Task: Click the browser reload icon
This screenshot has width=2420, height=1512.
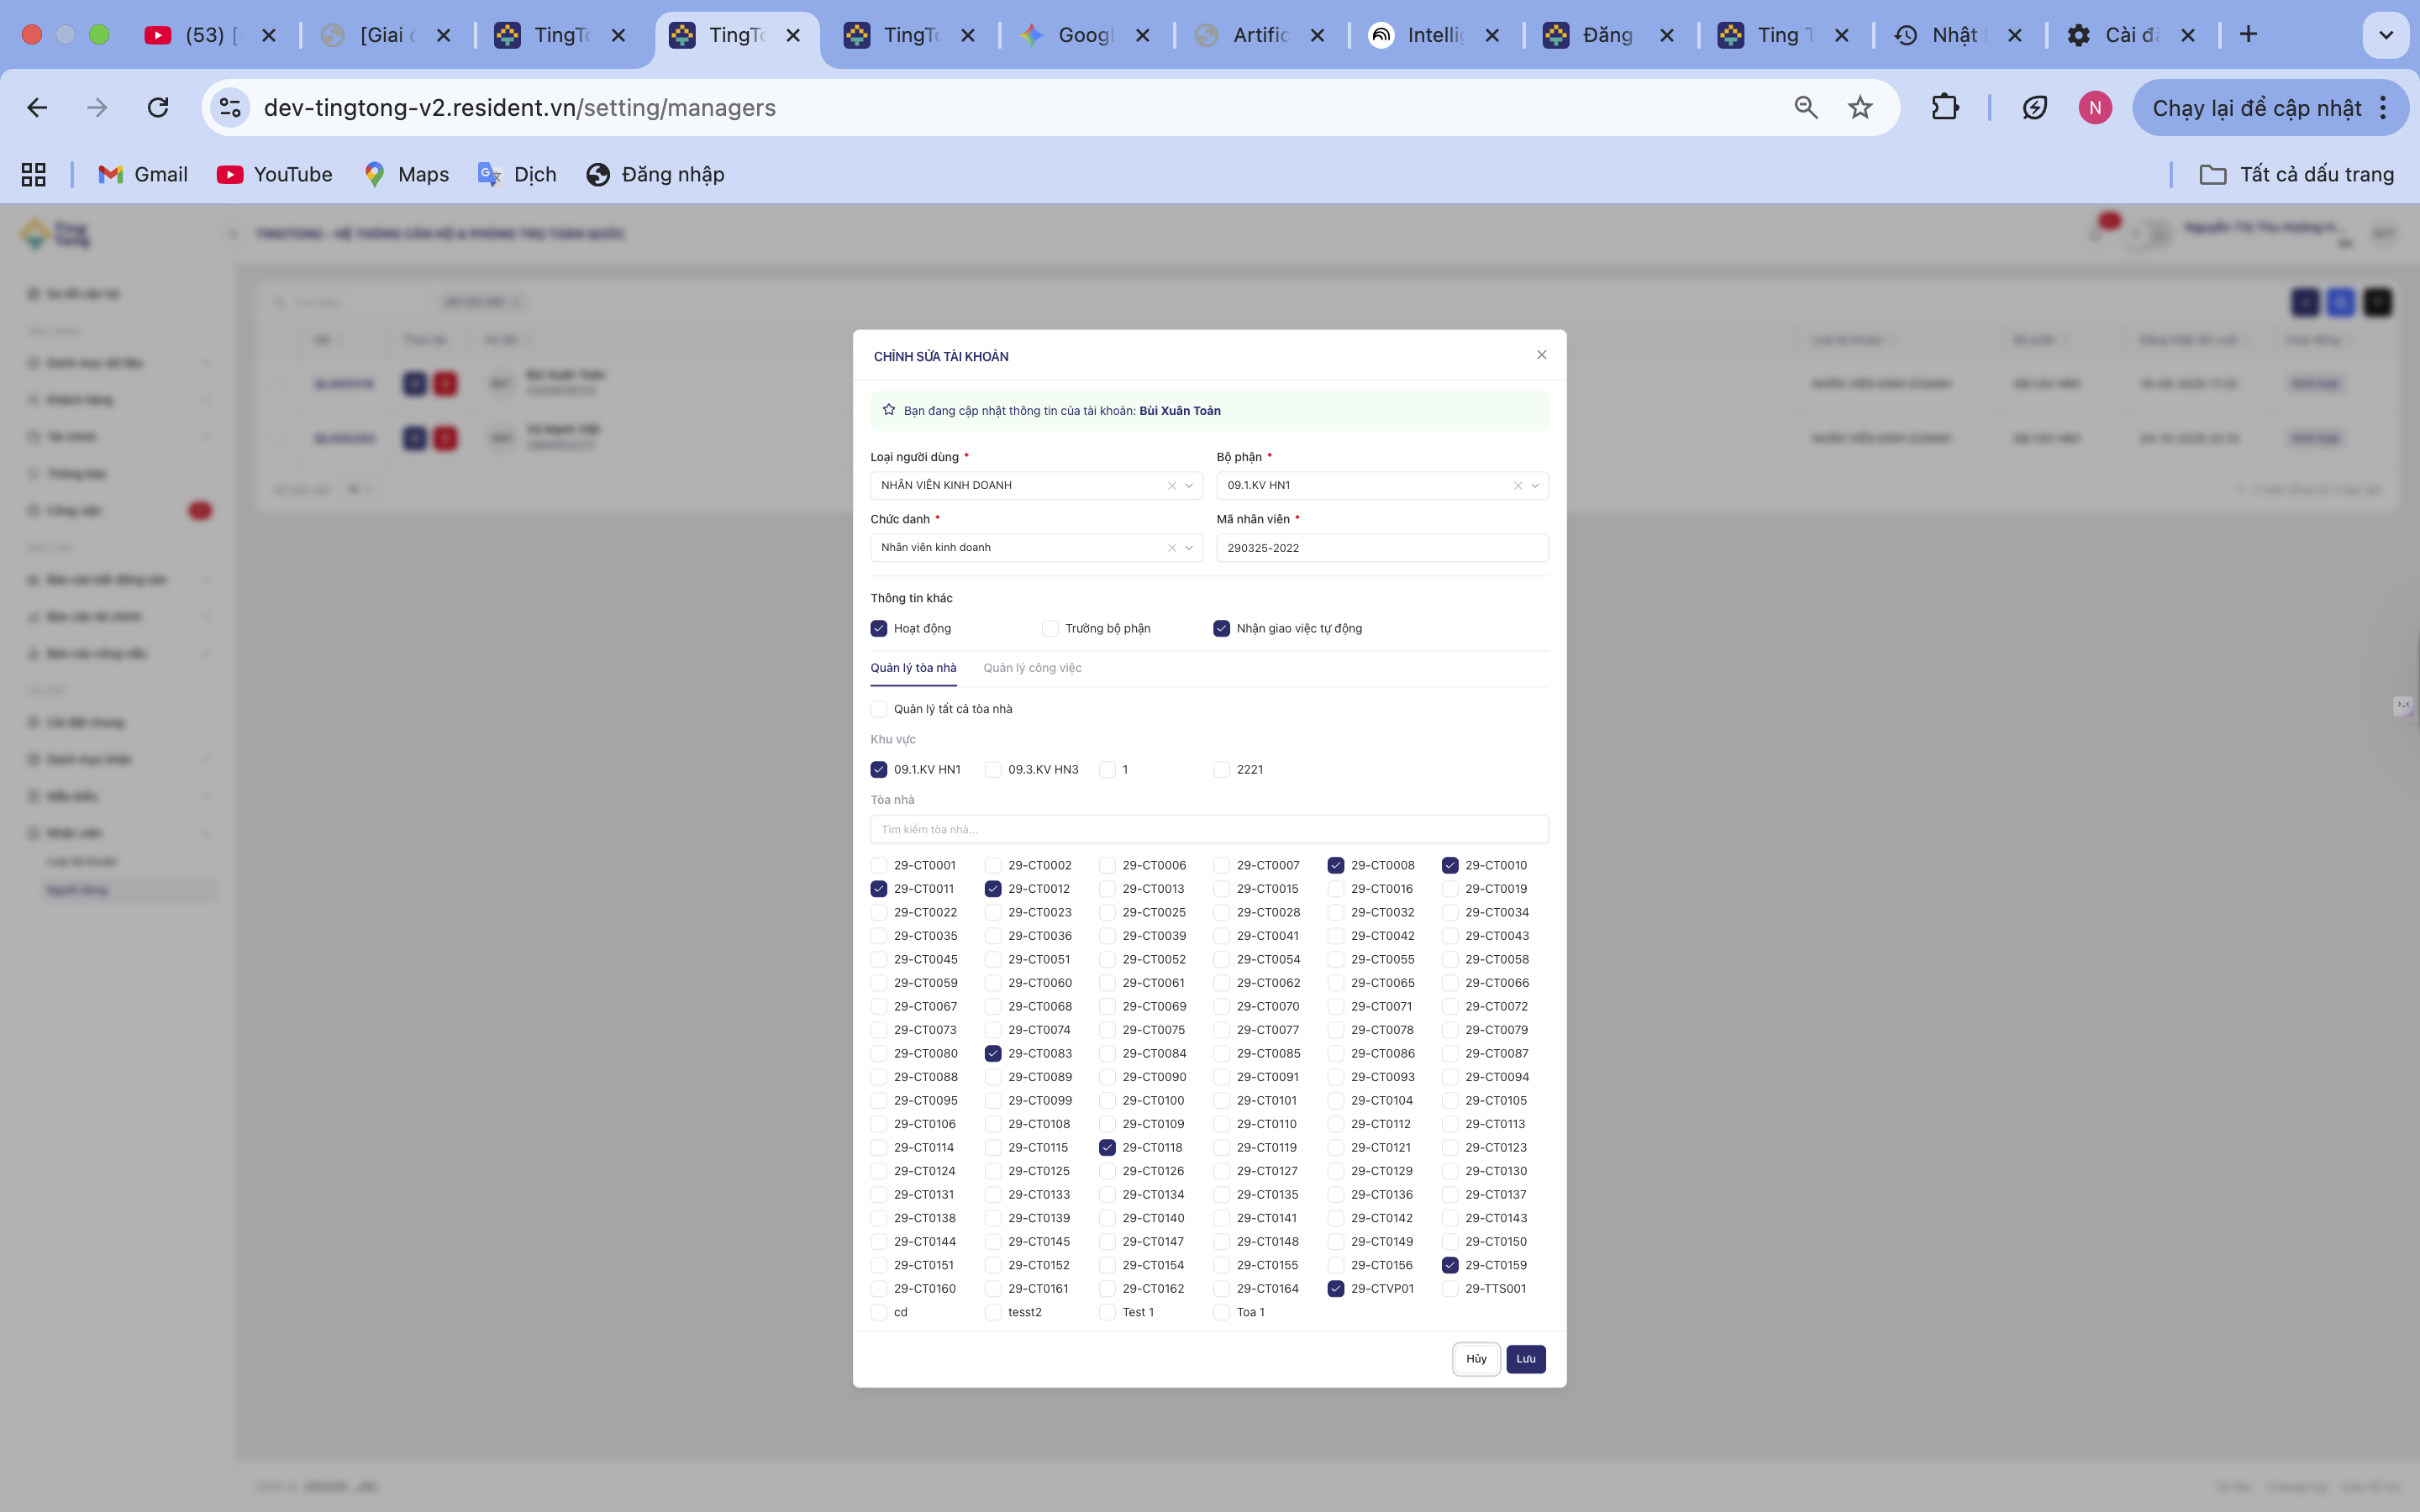Action: tap(158, 107)
